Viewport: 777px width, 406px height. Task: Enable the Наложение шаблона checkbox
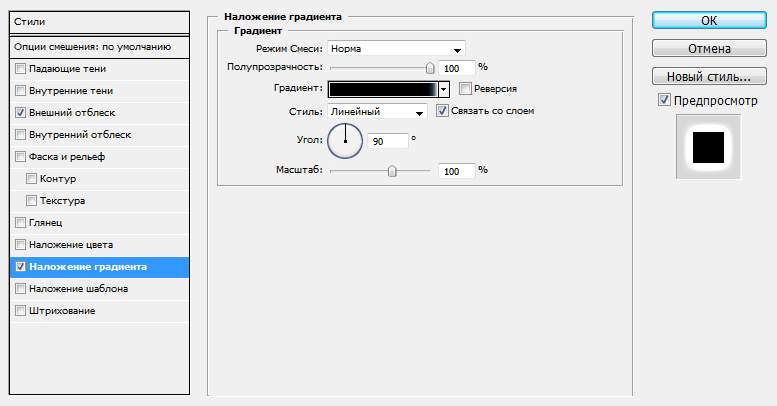coord(20,289)
